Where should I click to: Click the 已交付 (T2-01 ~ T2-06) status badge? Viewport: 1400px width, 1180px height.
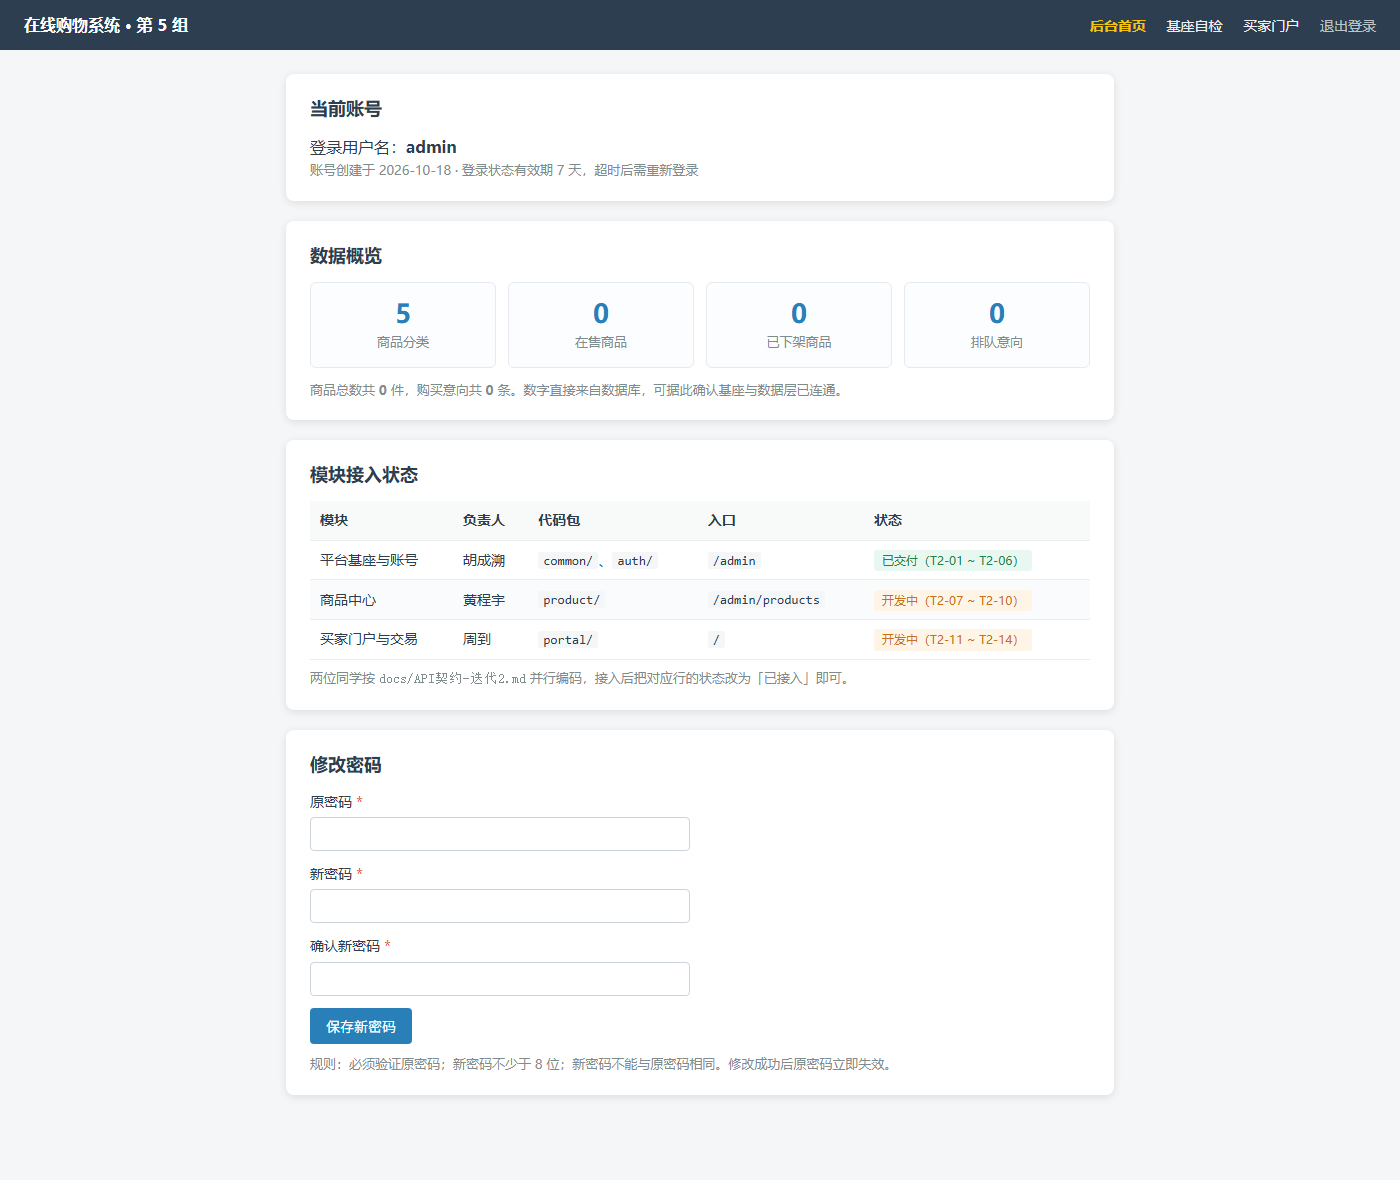952,561
